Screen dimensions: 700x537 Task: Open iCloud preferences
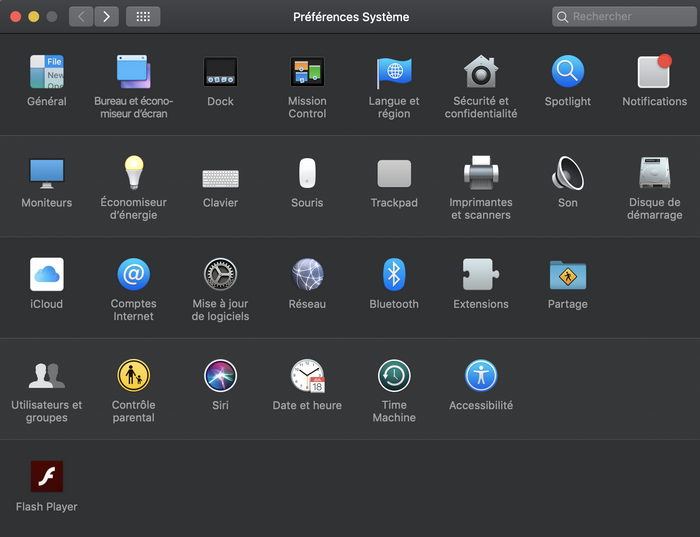click(x=47, y=274)
